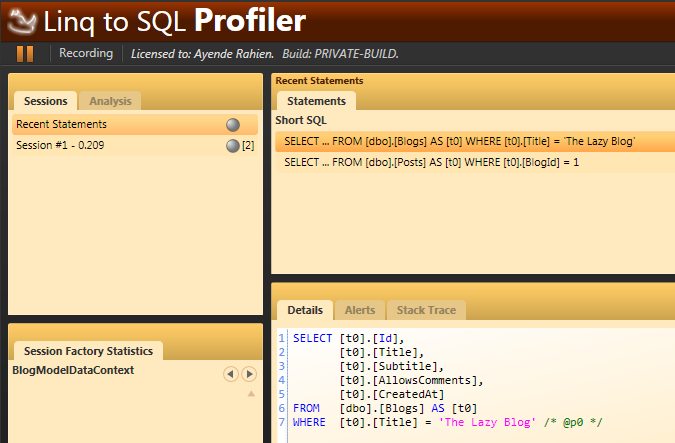View the Stack Trace tab
The image size is (675, 443).
(x=426, y=310)
